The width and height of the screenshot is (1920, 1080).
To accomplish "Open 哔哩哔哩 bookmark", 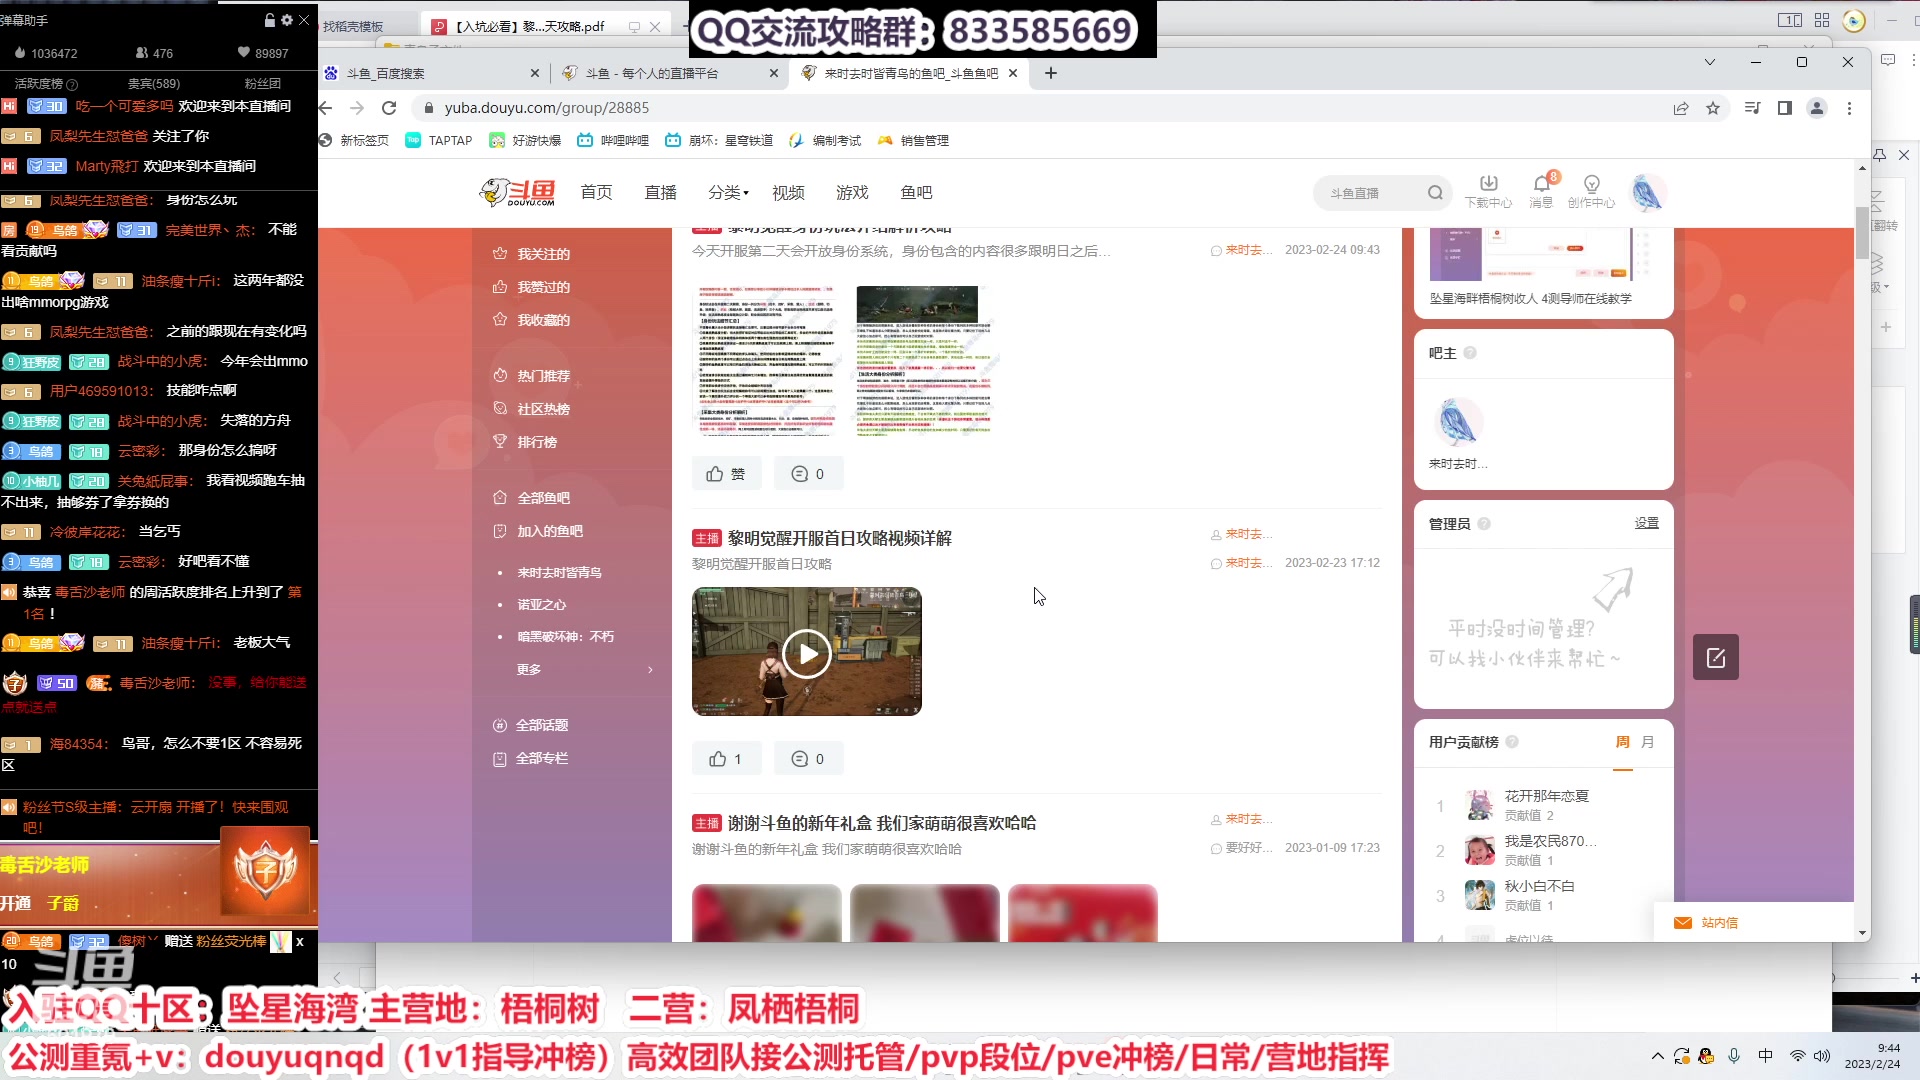I will click(613, 141).
